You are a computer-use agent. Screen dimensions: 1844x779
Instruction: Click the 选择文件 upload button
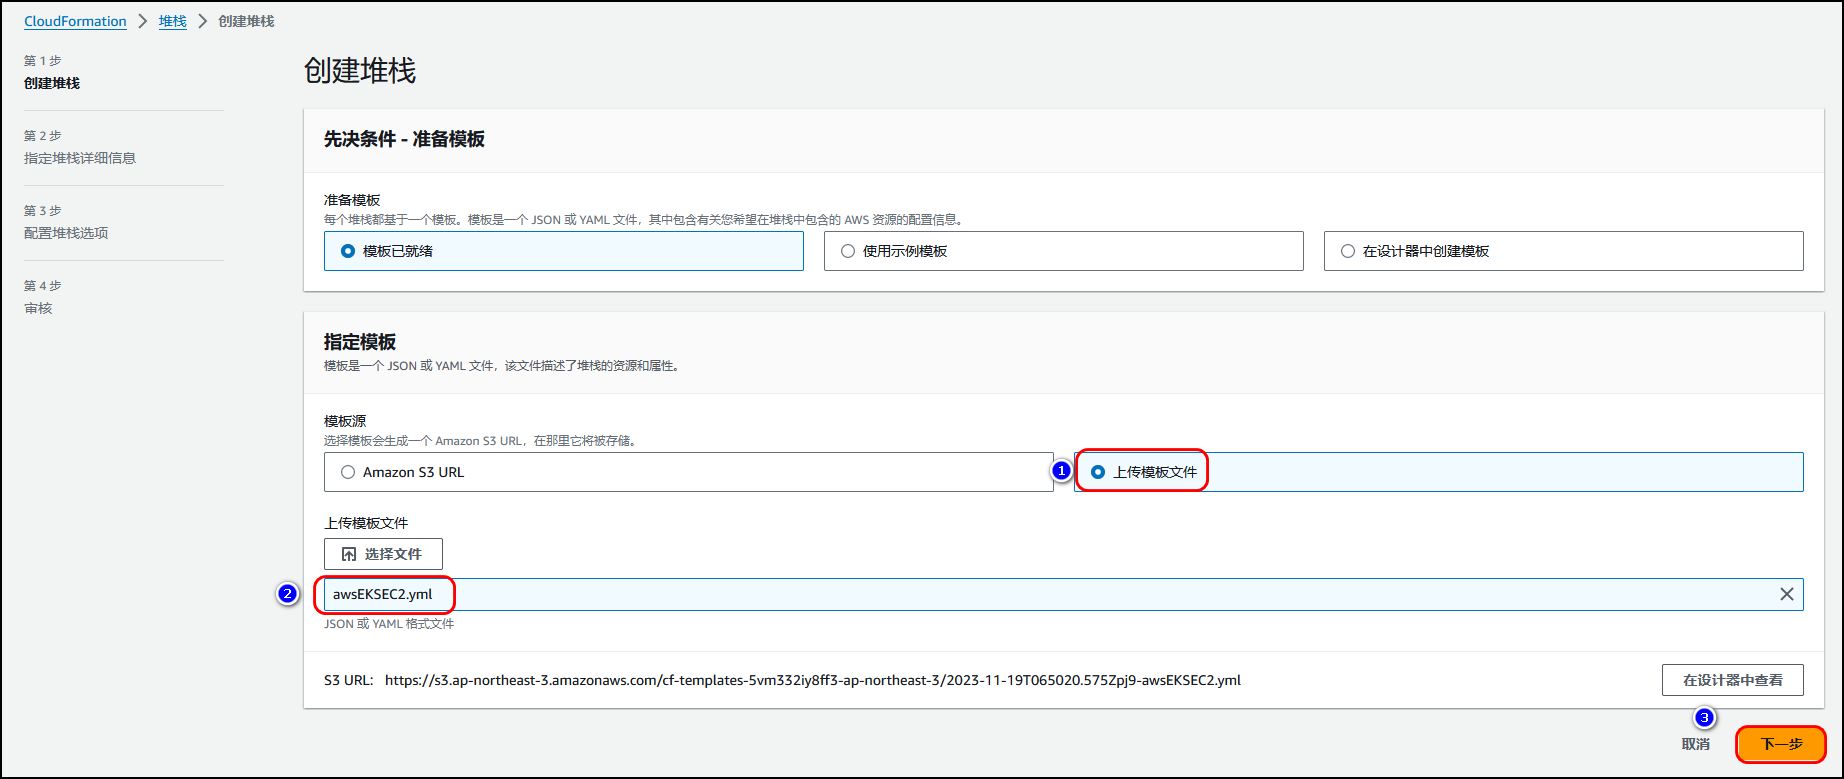click(383, 554)
